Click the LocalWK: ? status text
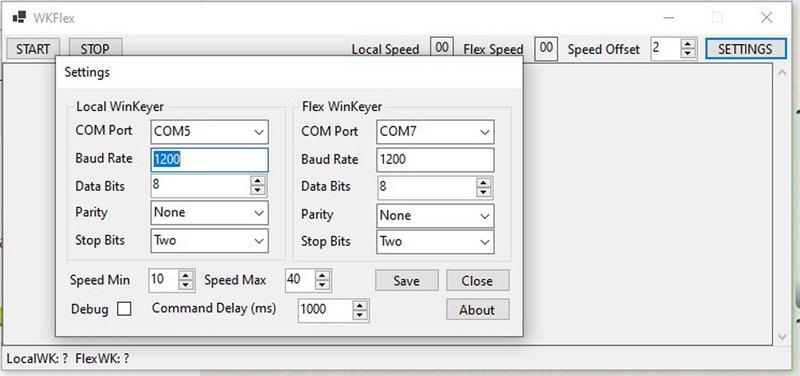Image resolution: width=800 pixels, height=376 pixels. click(x=37, y=359)
